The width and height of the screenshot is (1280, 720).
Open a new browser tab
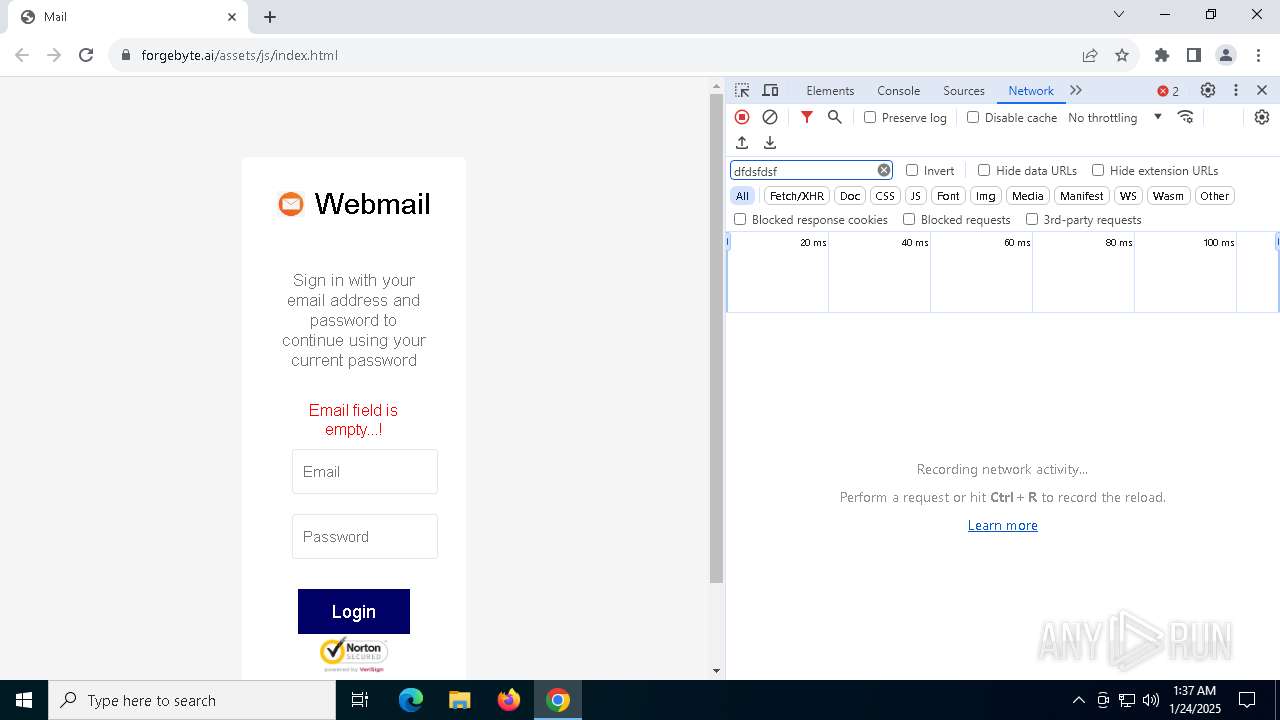(270, 17)
